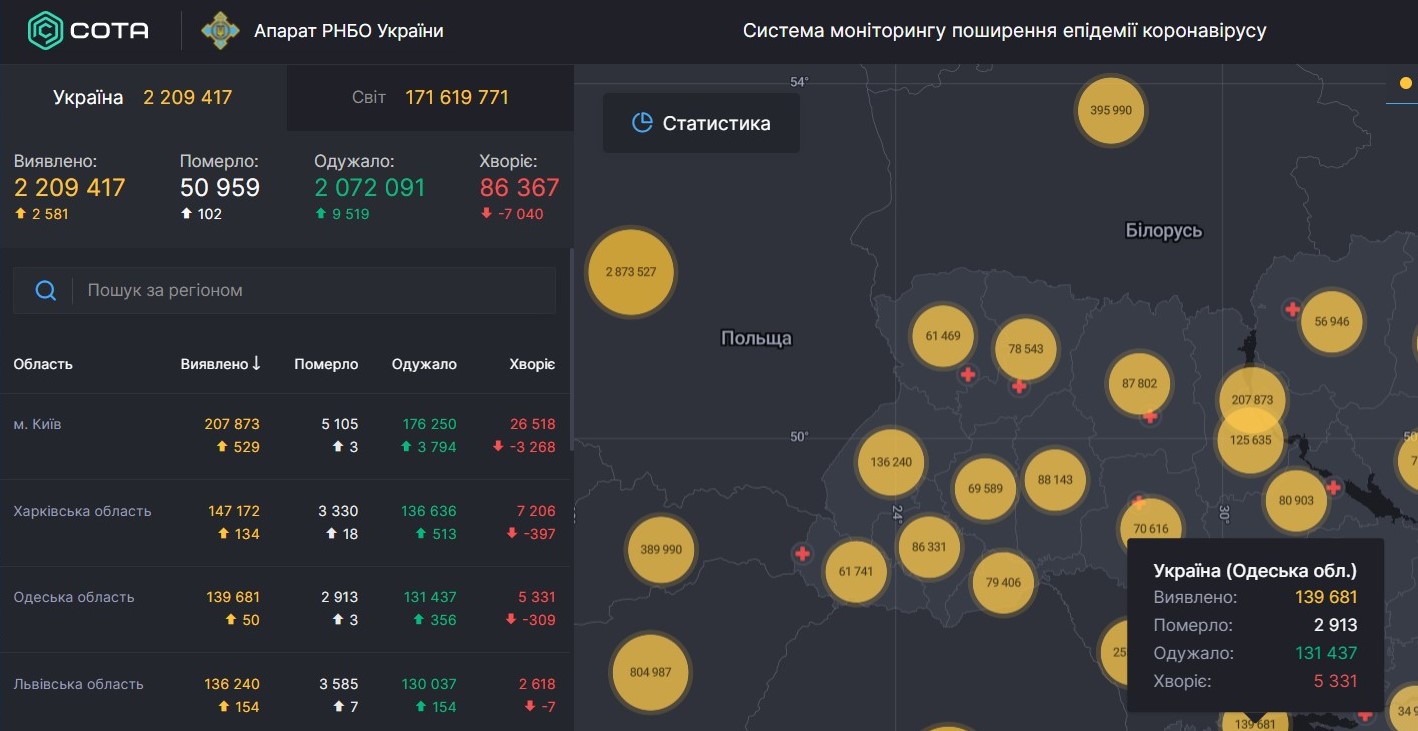Image resolution: width=1418 pixels, height=731 pixels.
Task: Select Львівська область row
Action: 284,695
